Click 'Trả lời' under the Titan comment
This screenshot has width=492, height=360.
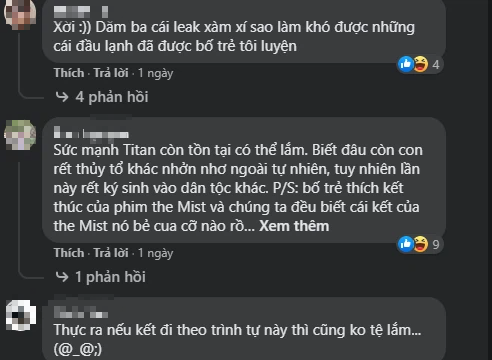click(x=111, y=253)
